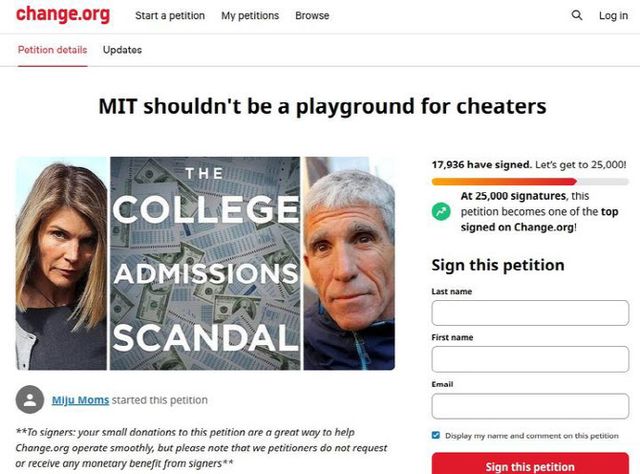Viewport: 640px width, 474px height.
Task: Open My petitions page
Action: tap(250, 16)
